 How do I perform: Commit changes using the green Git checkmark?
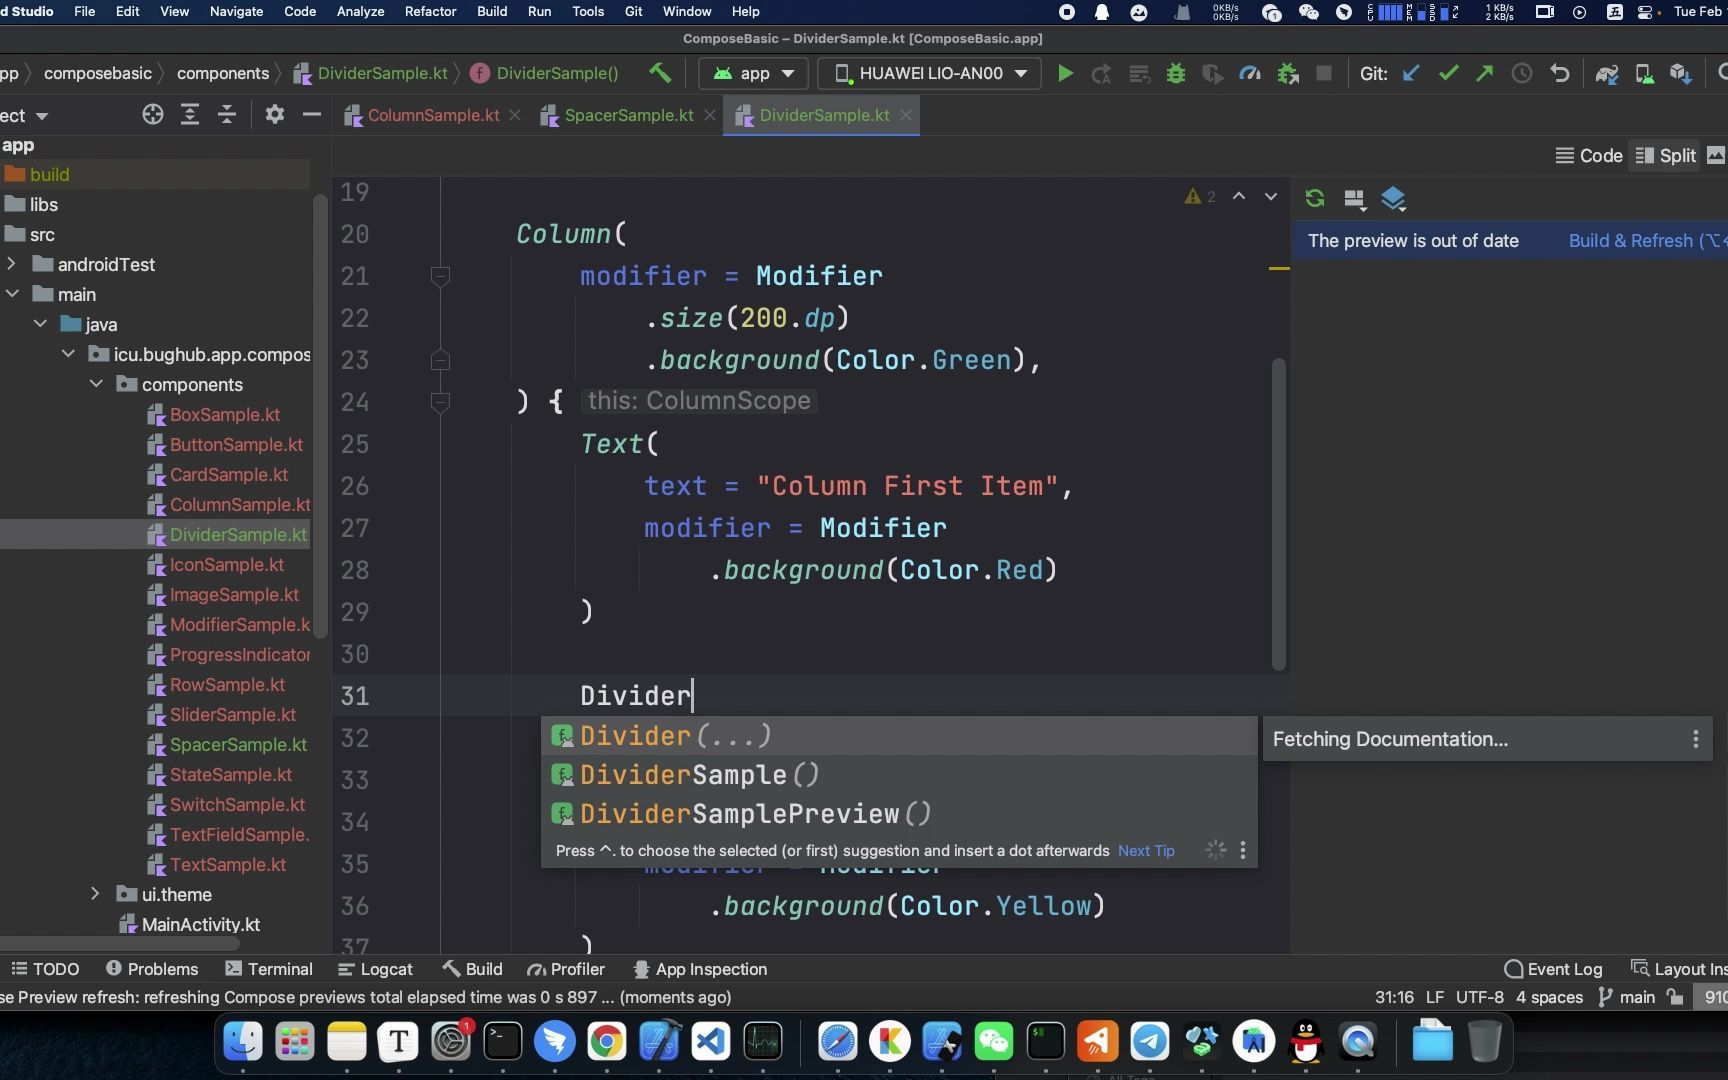pos(1447,73)
